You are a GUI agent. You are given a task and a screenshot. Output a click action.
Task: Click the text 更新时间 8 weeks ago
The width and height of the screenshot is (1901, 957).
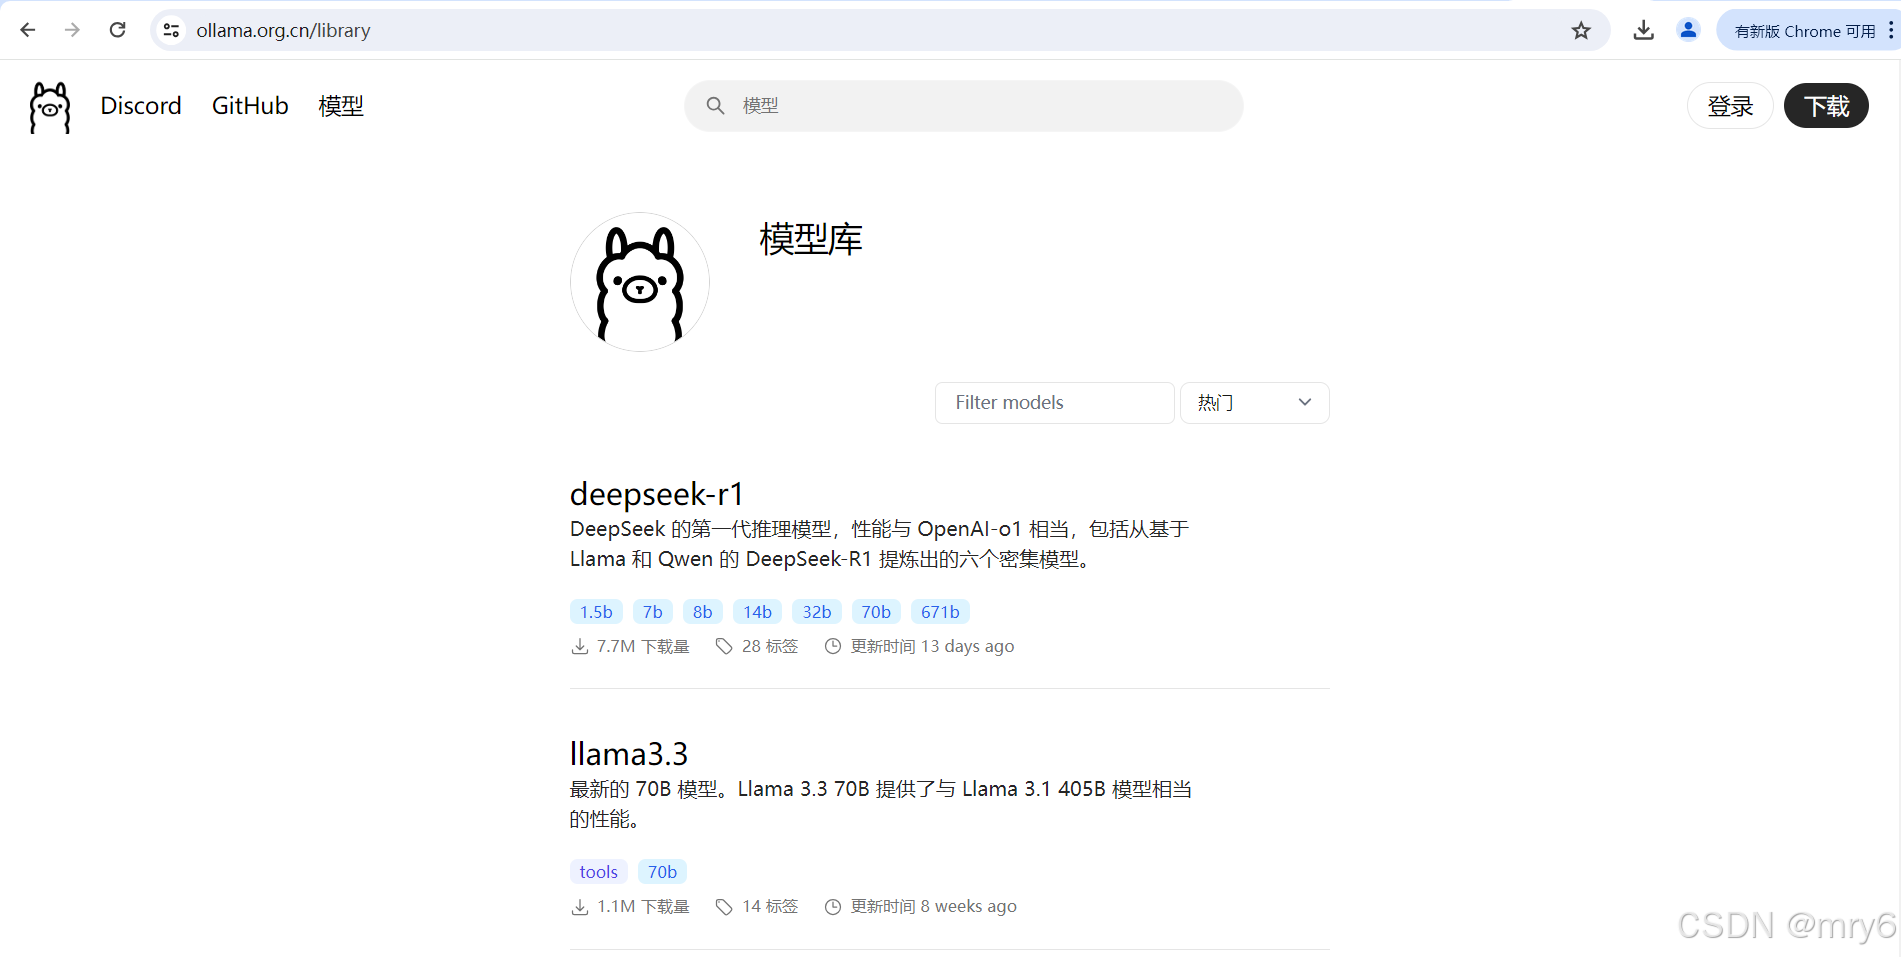coord(933,907)
